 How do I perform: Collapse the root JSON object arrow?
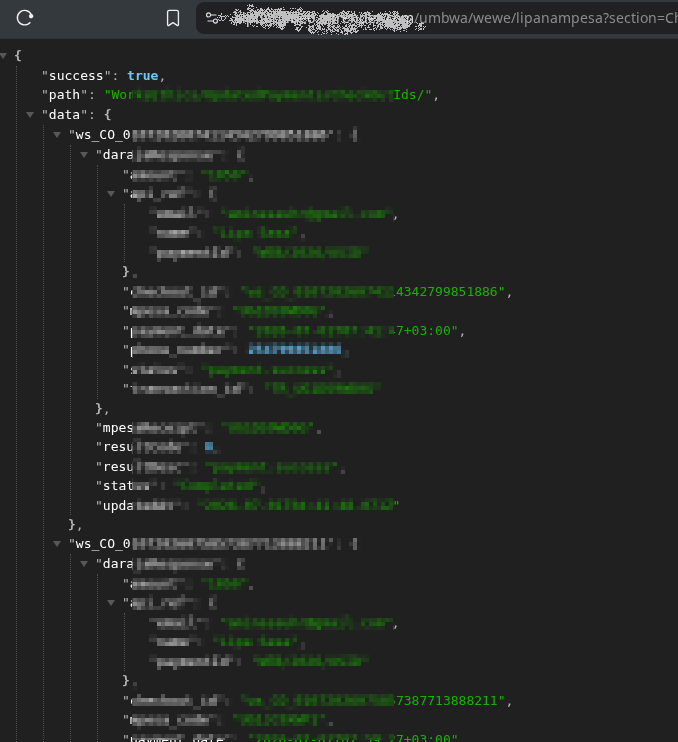(4, 56)
